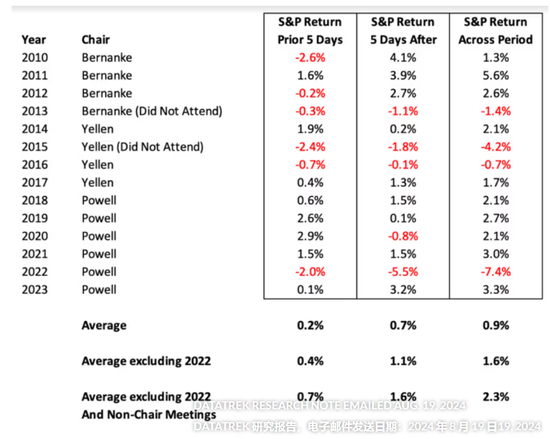Click the Average across period value 0.9%
Screen dimensions: 550x439
(x=496, y=325)
